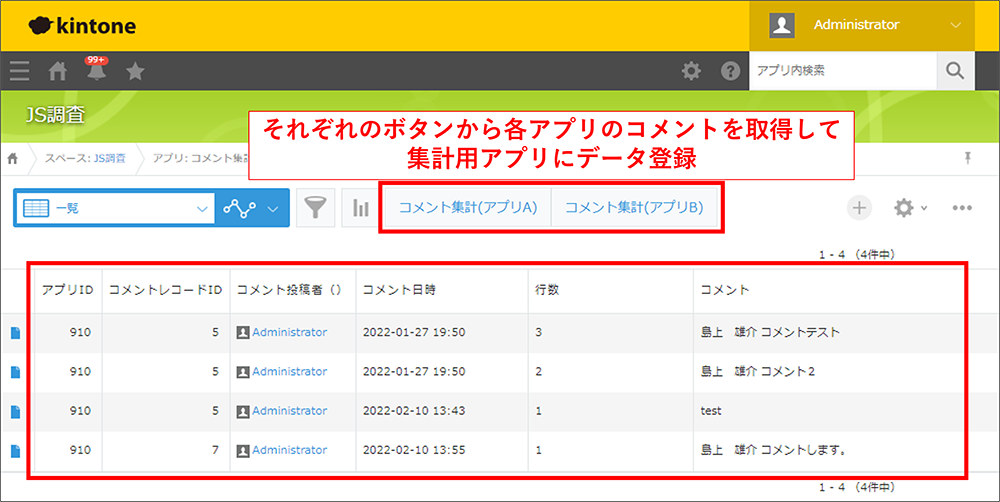Click the search magnifier button

(x=955, y=71)
